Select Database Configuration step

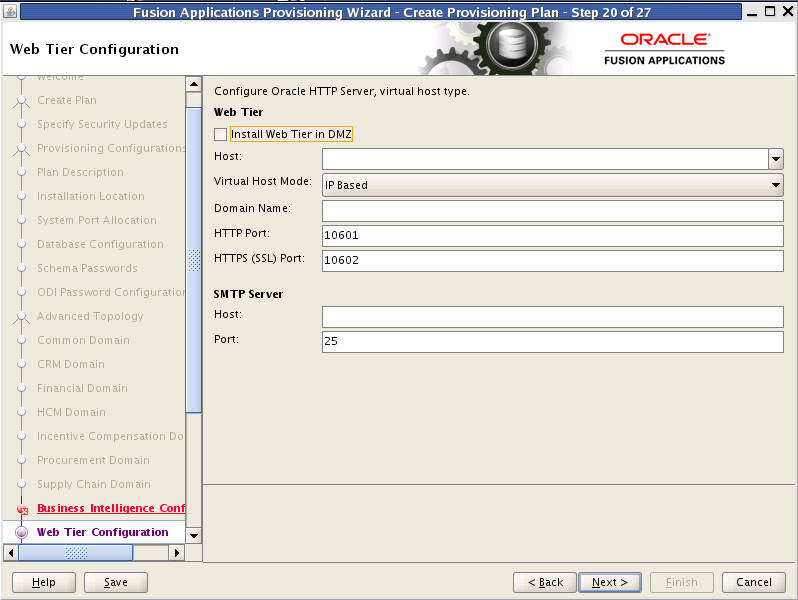tap(100, 244)
